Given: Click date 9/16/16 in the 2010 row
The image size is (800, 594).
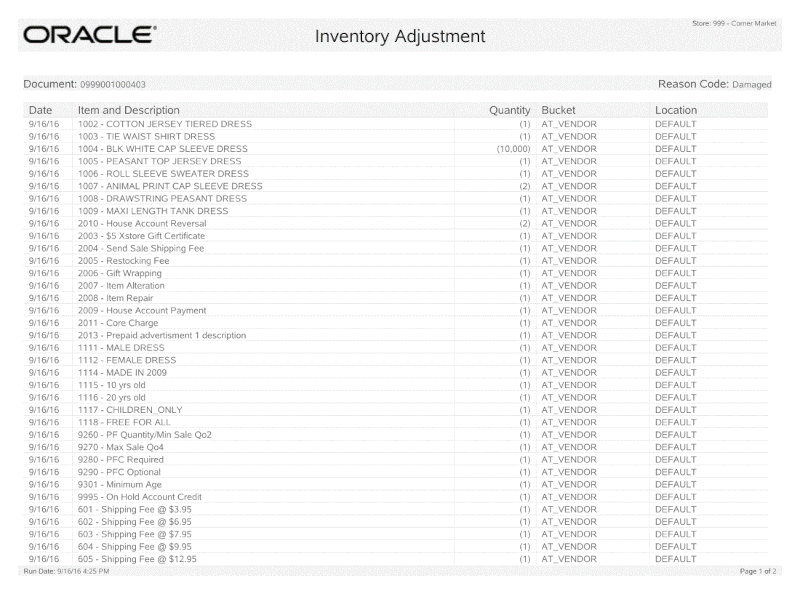Looking at the screenshot, I should point(44,224).
